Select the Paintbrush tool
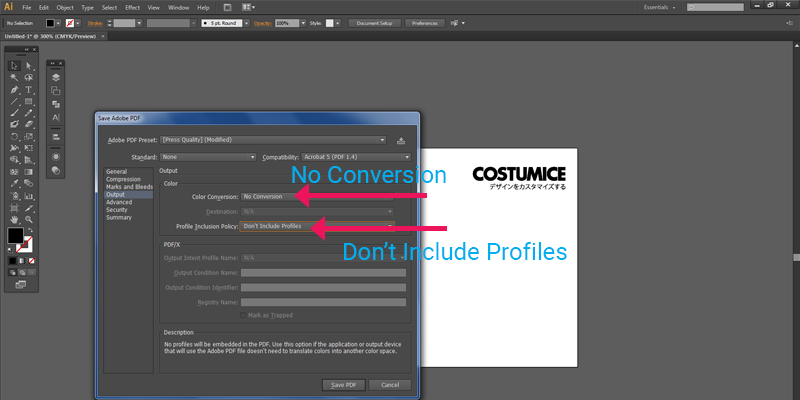 pyautogui.click(x=14, y=113)
